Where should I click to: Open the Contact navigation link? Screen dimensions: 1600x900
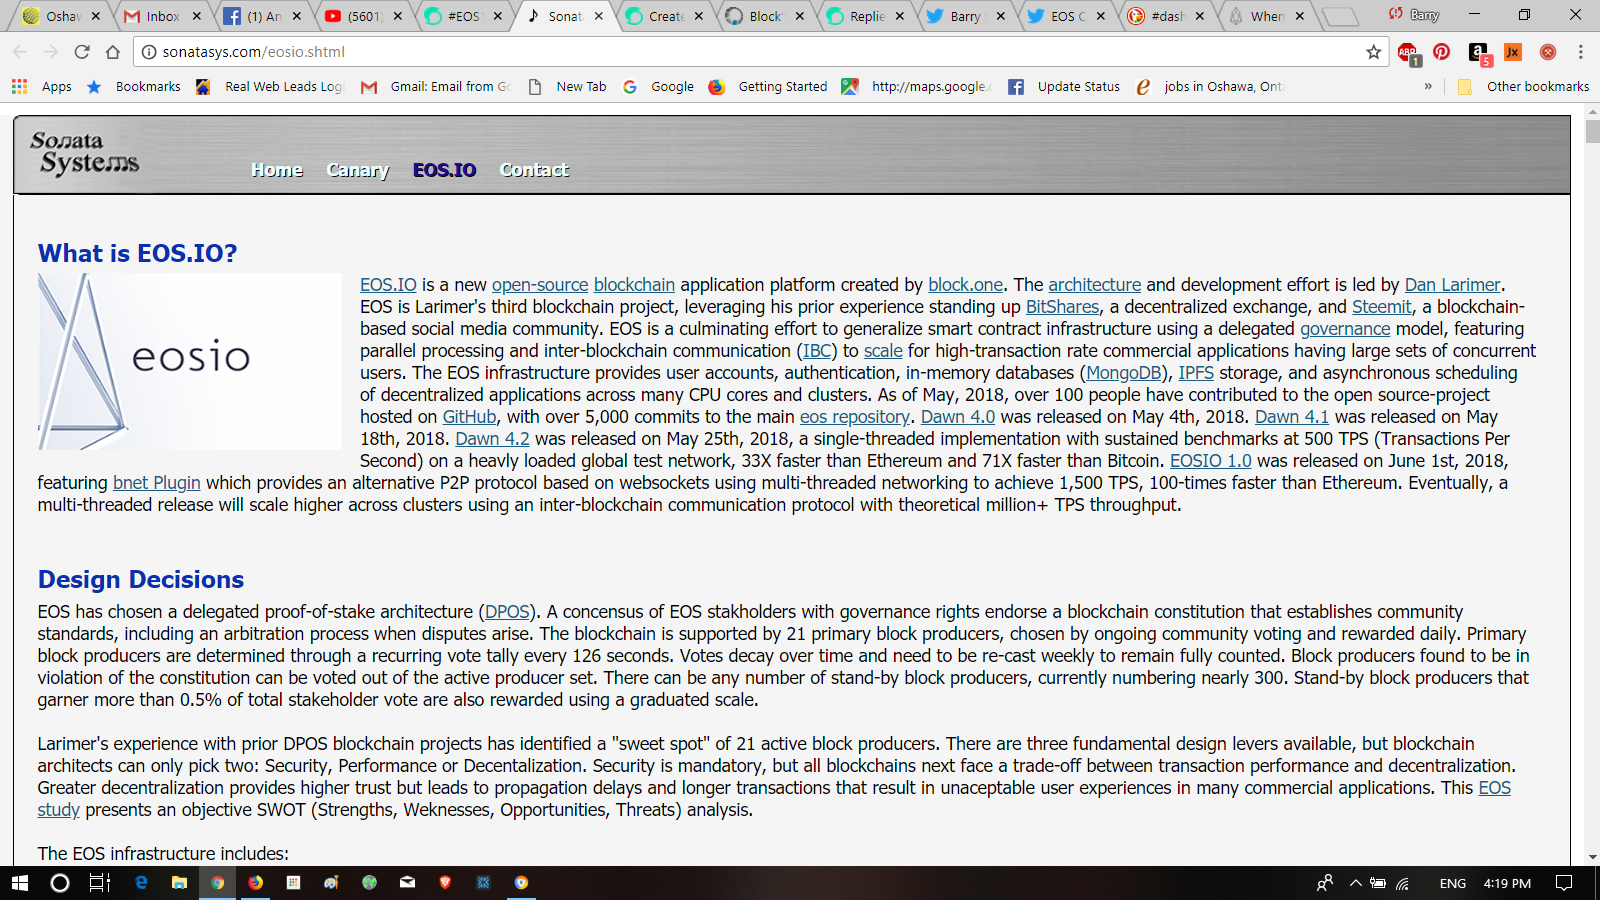point(534,170)
